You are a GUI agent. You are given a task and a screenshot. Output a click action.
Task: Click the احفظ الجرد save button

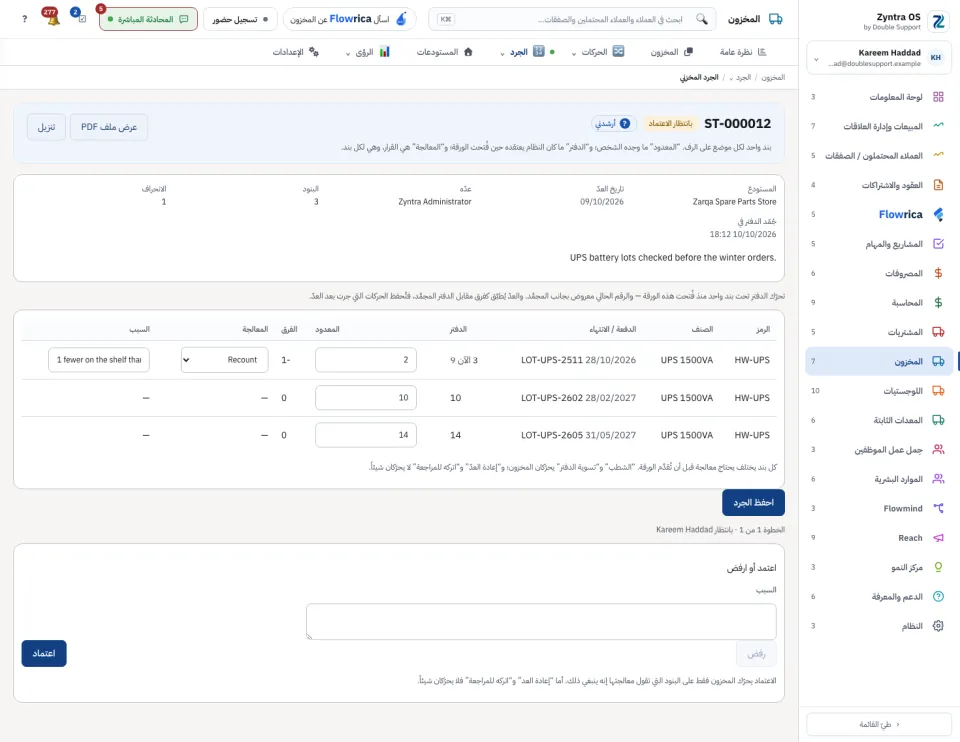(x=753, y=503)
